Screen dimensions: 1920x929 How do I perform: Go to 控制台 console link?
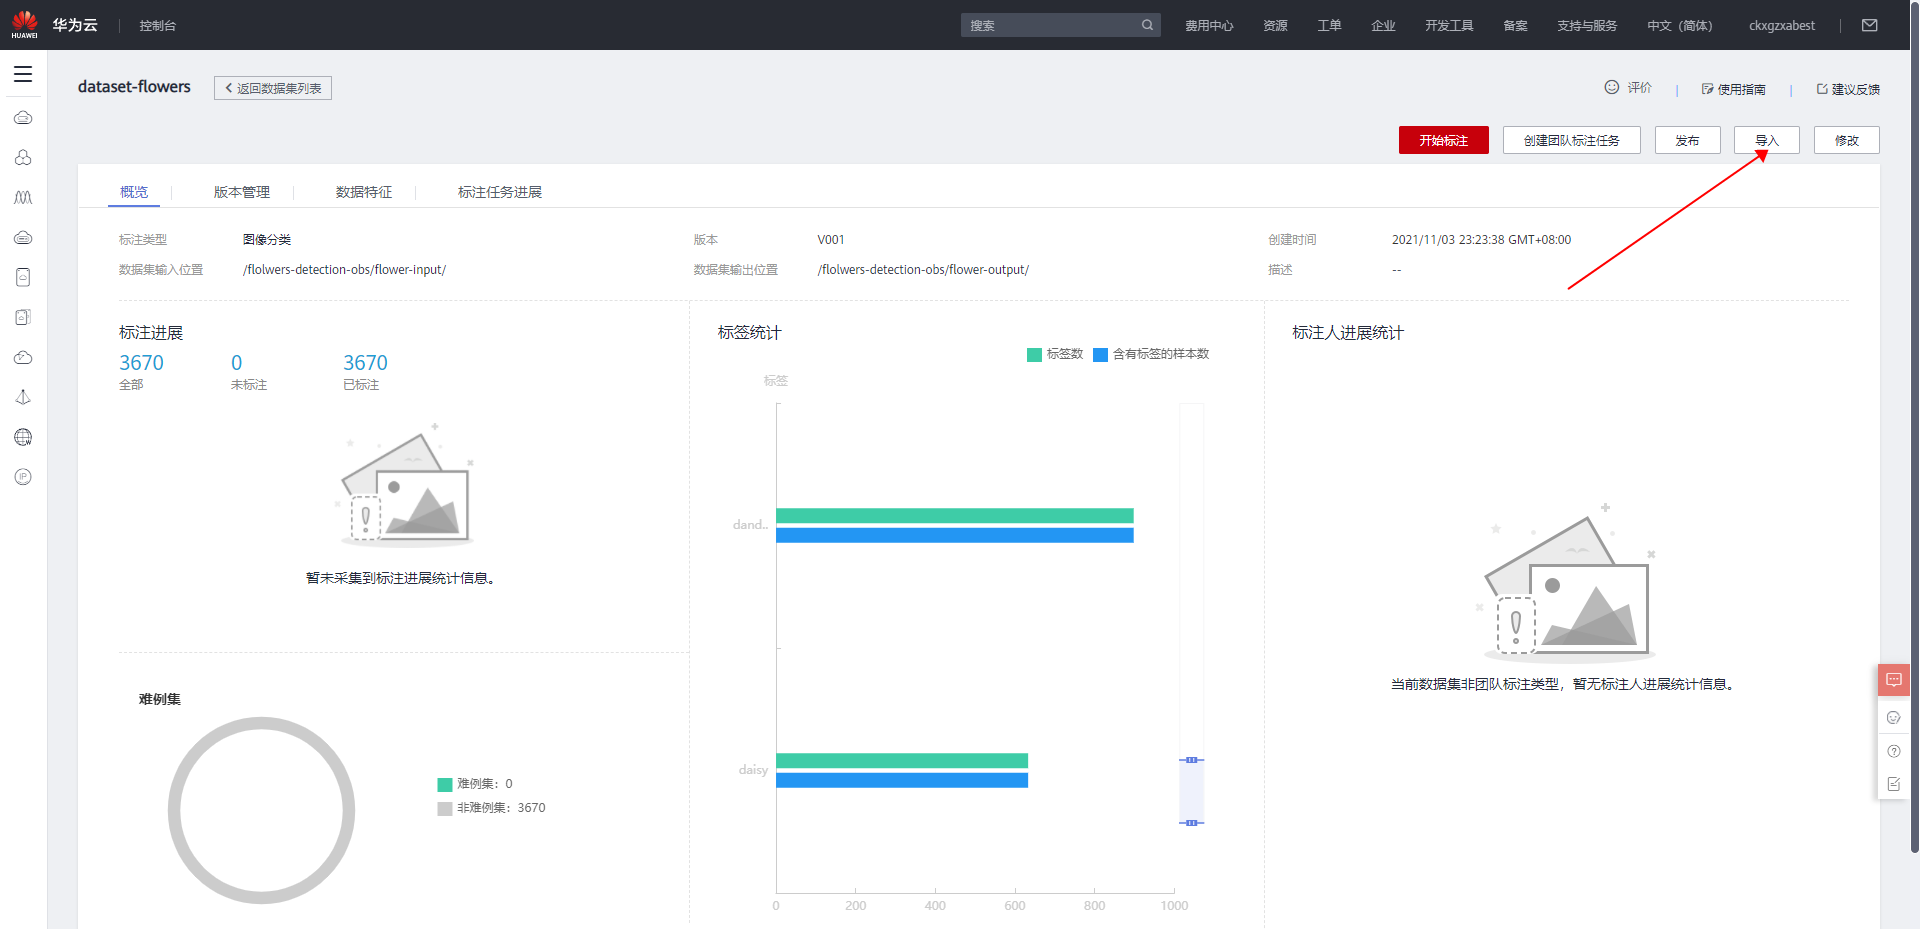158,26
